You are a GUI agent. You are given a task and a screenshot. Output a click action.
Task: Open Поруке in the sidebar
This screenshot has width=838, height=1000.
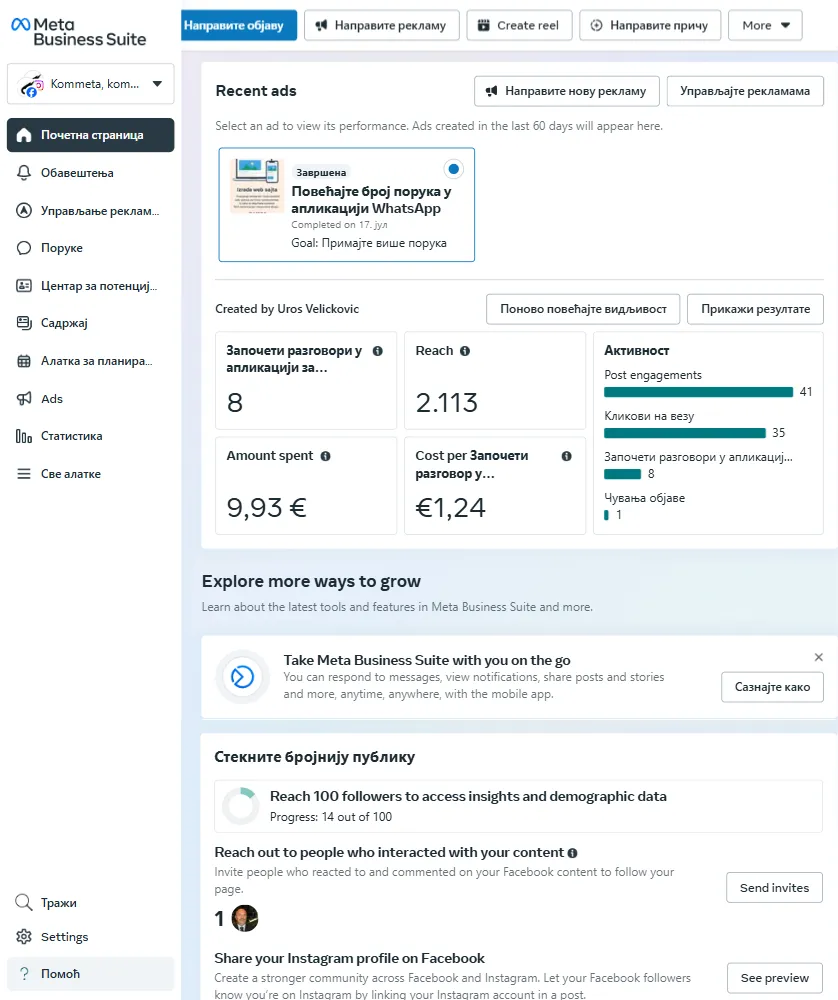[91, 248]
